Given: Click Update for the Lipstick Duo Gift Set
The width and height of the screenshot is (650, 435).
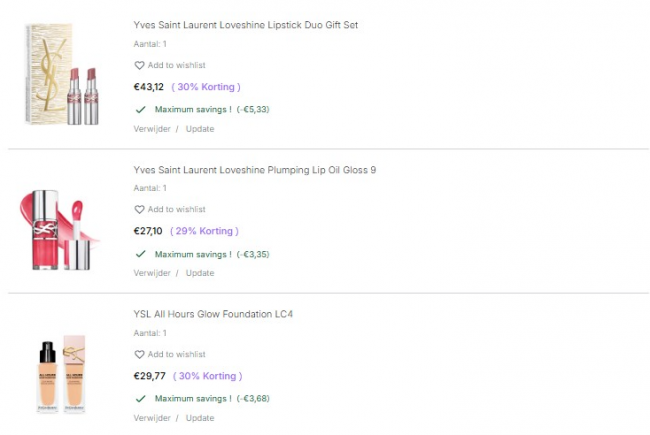Looking at the screenshot, I should 200,129.
